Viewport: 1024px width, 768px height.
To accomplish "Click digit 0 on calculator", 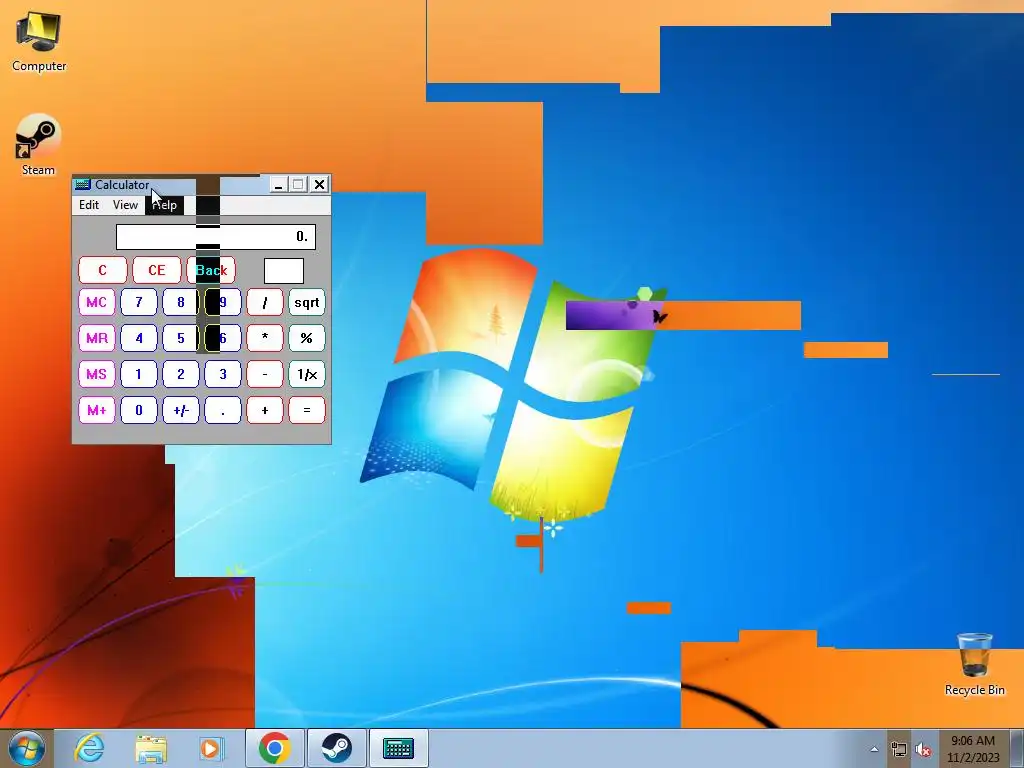I will pyautogui.click(x=138, y=410).
